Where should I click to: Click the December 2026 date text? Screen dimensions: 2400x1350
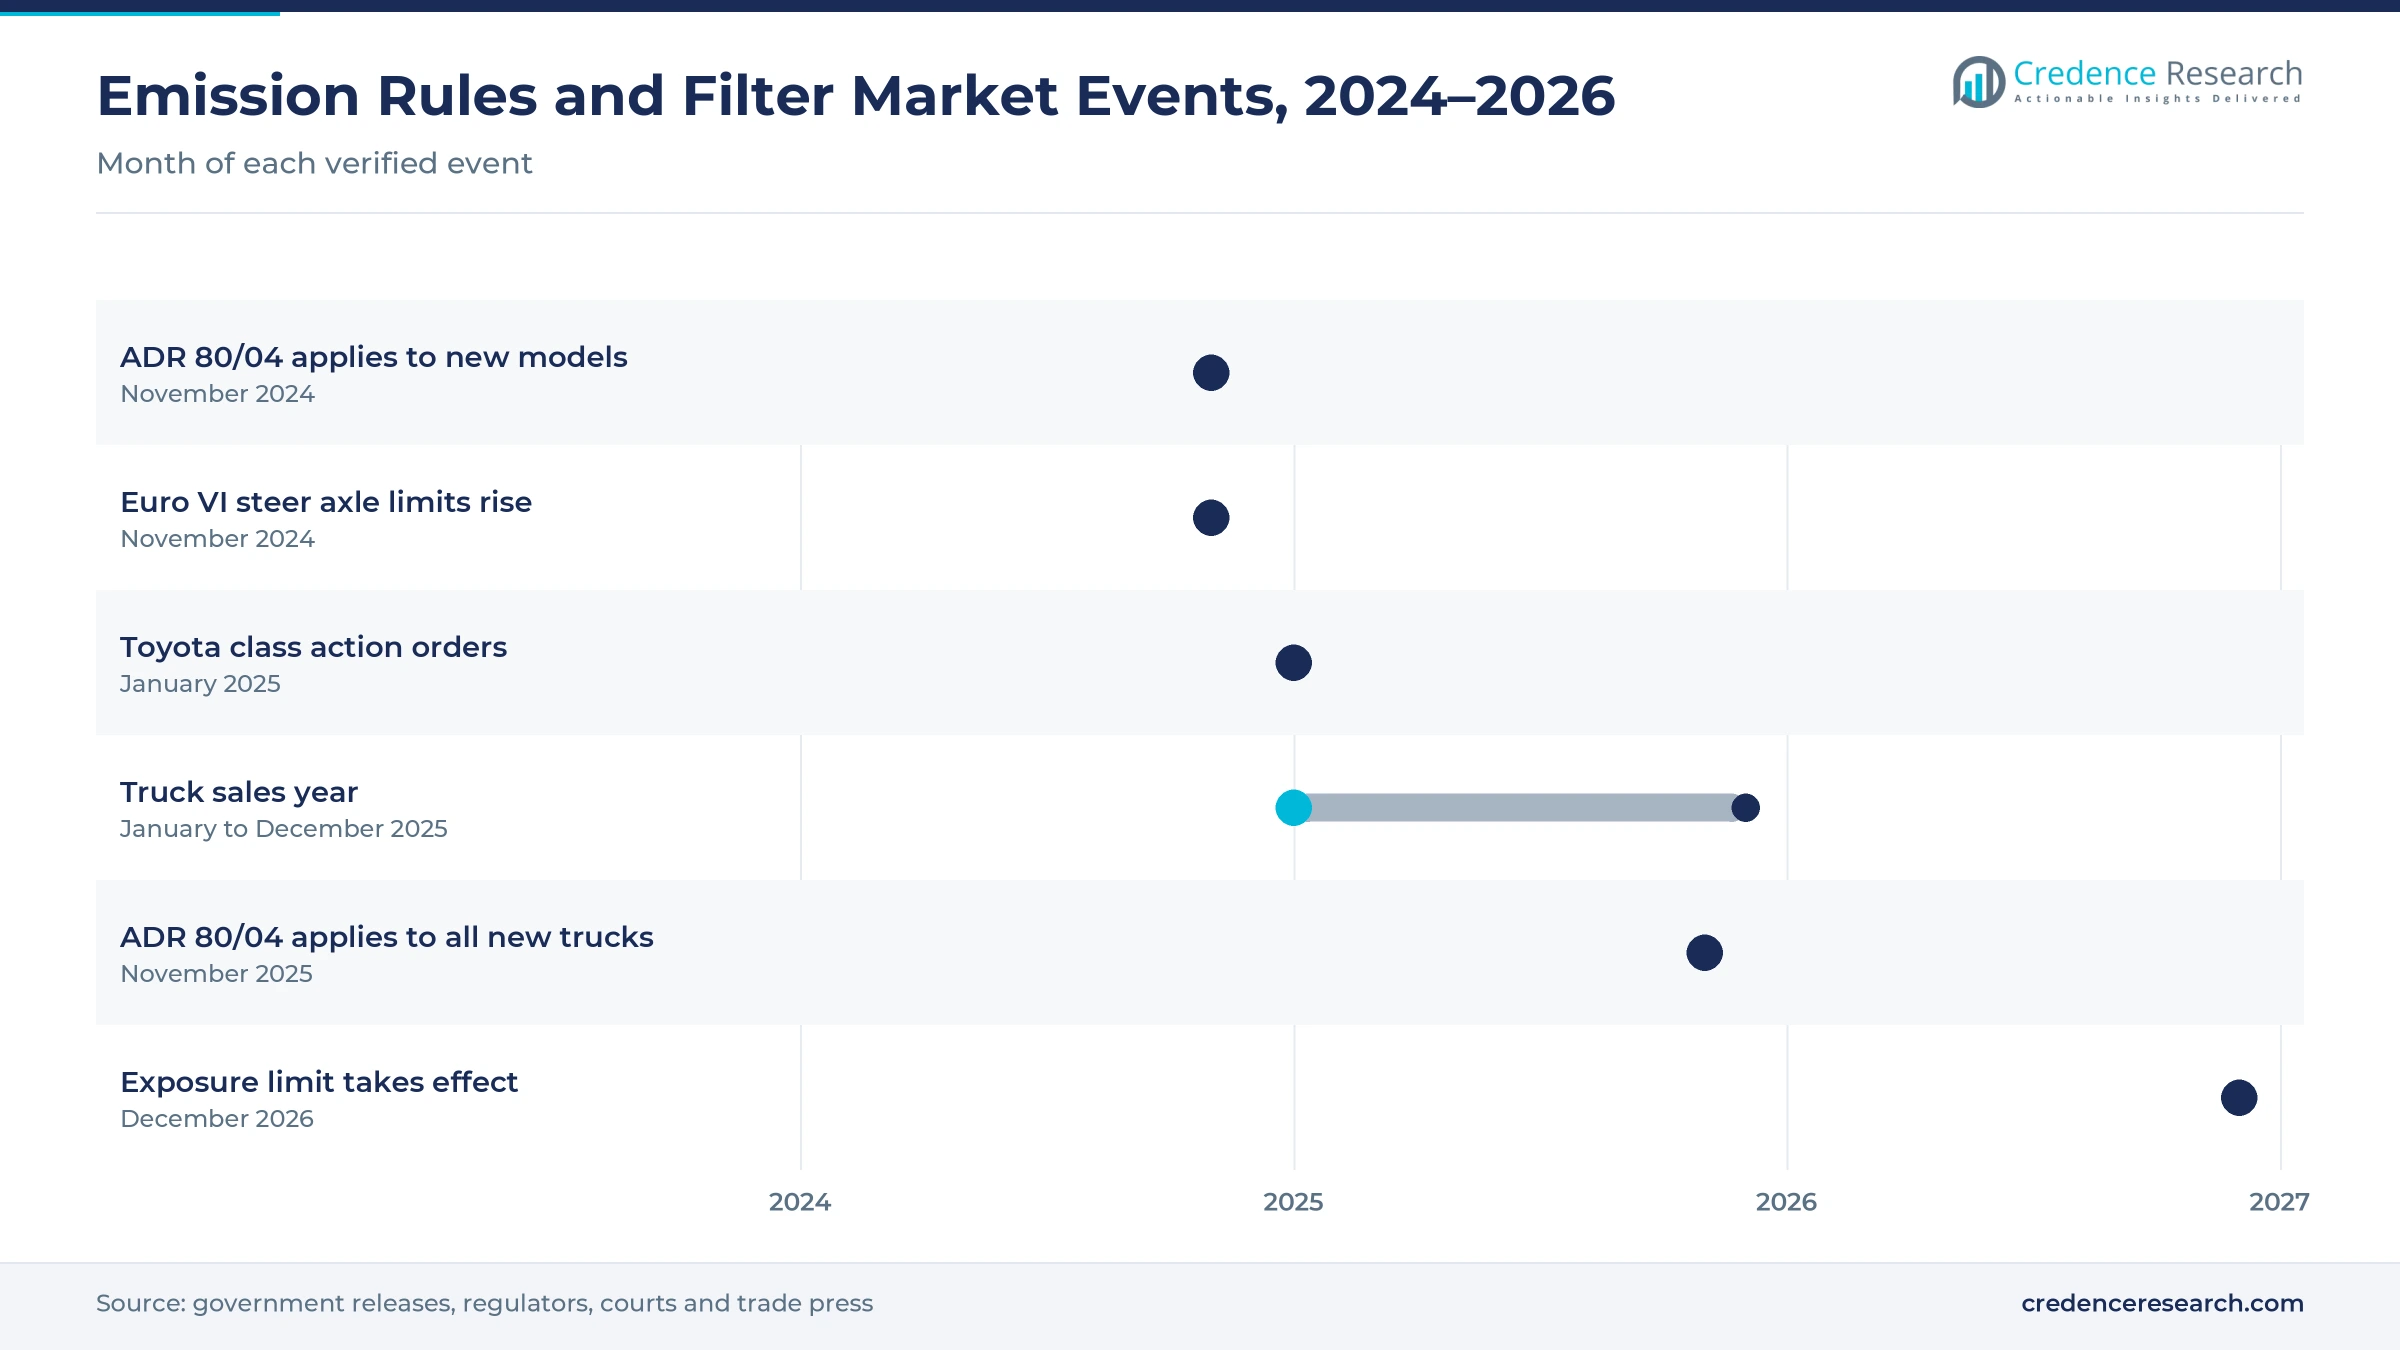[x=217, y=1119]
